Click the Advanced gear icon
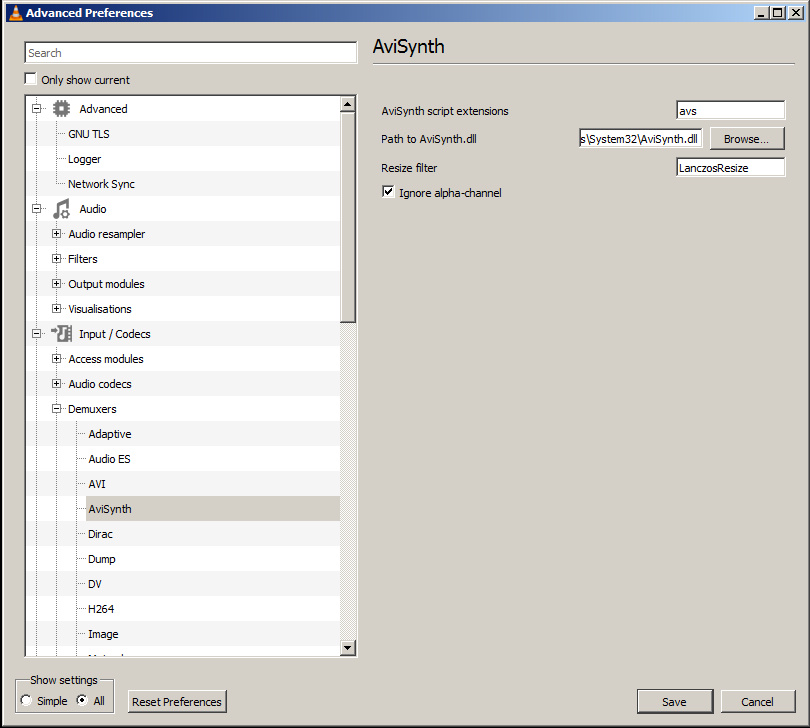 [61, 109]
